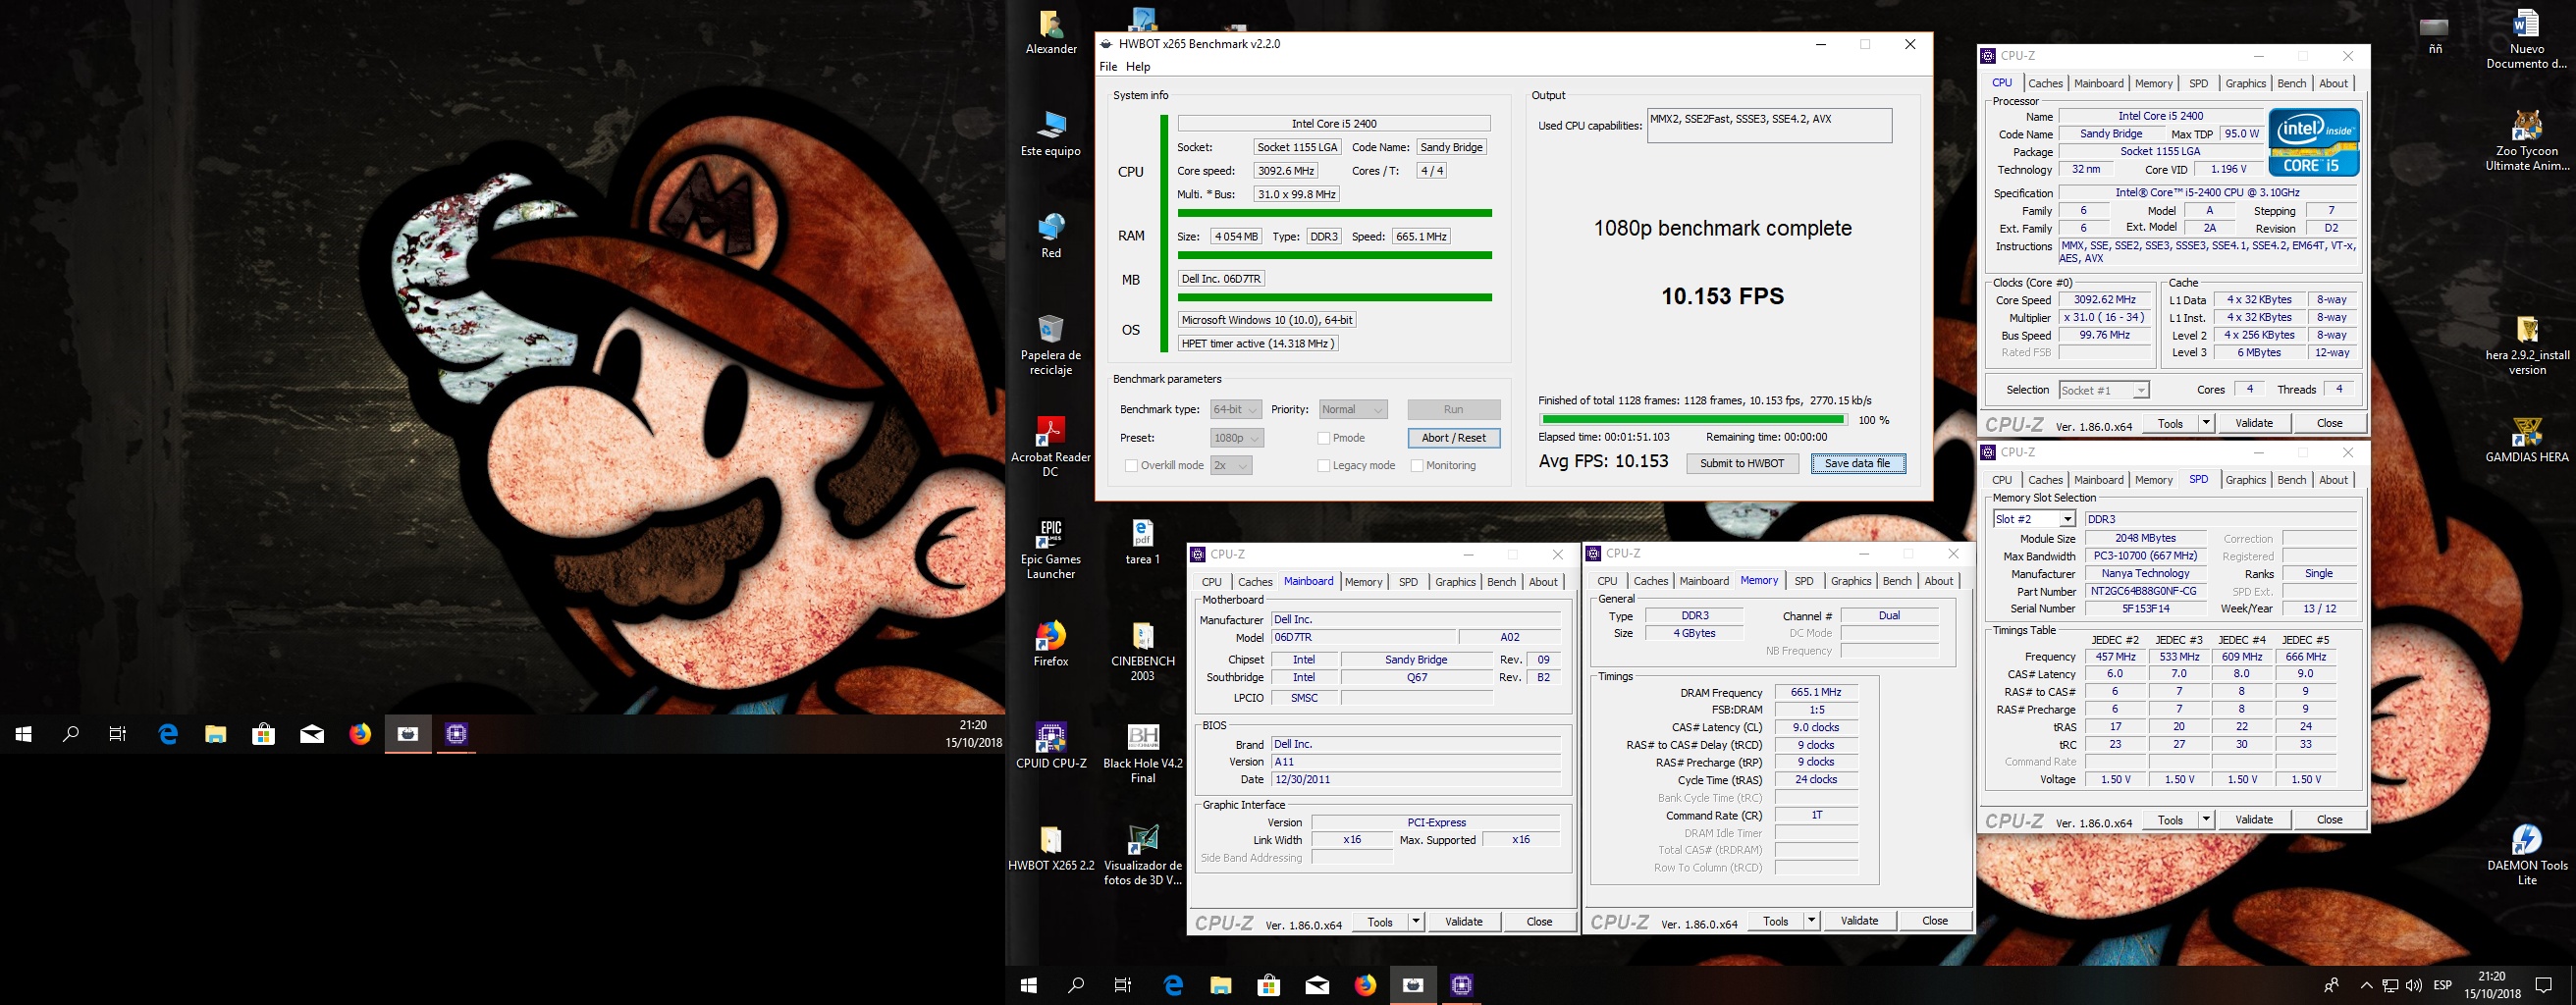Open the Action Center notification icon
Image resolution: width=2576 pixels, height=1005 pixels.
tap(2544, 985)
